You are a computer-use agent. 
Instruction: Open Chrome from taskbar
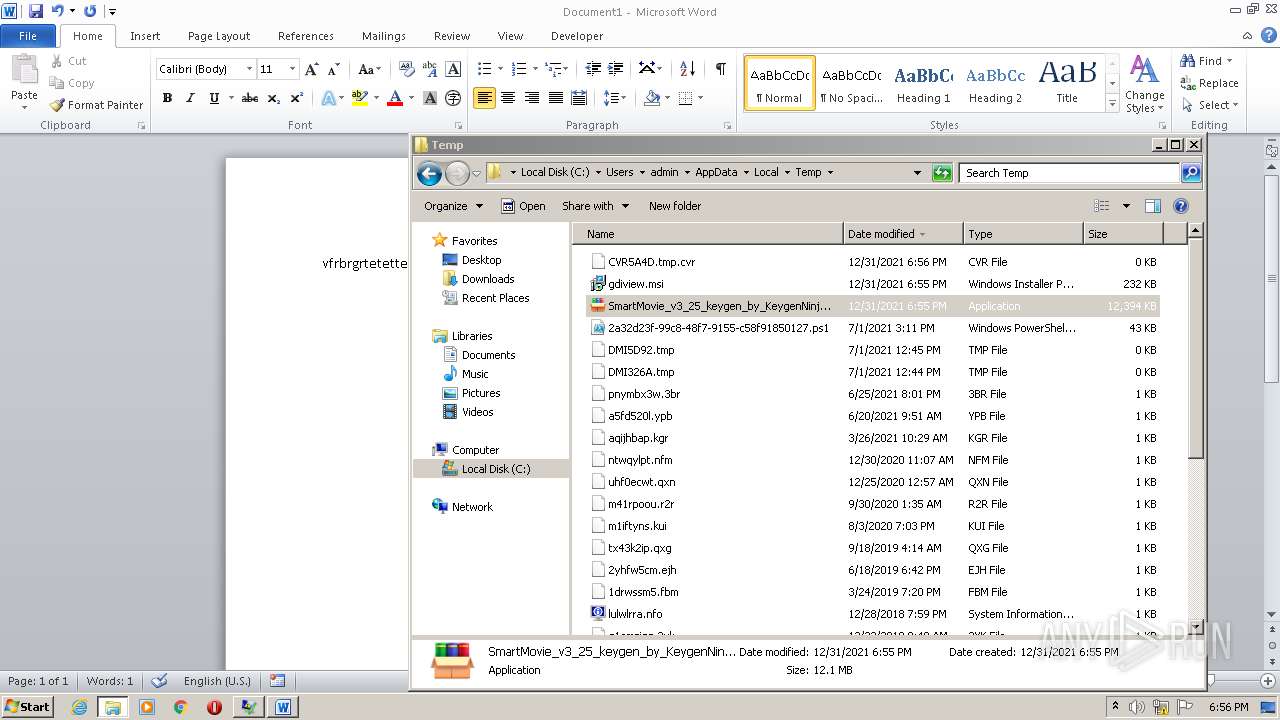180,707
